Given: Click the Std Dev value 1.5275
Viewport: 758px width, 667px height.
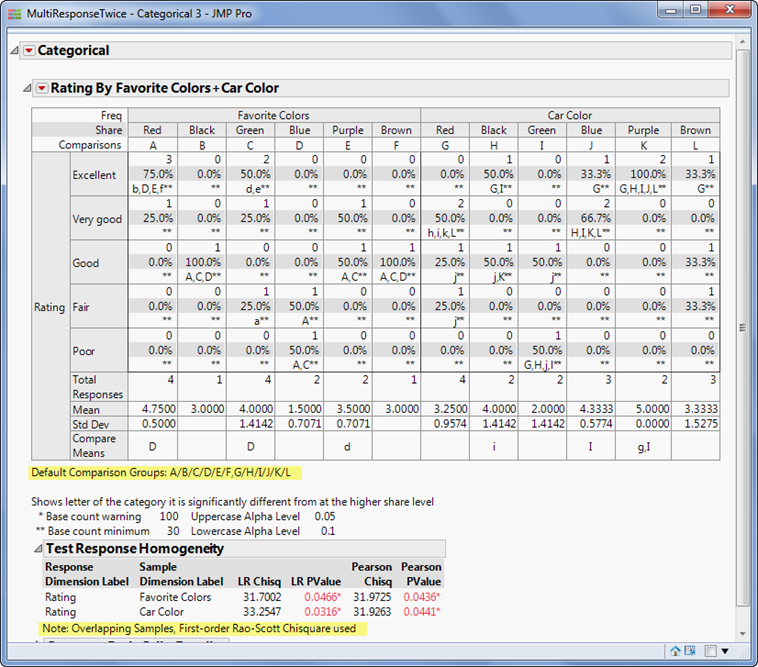Looking at the screenshot, I should tap(701, 423).
